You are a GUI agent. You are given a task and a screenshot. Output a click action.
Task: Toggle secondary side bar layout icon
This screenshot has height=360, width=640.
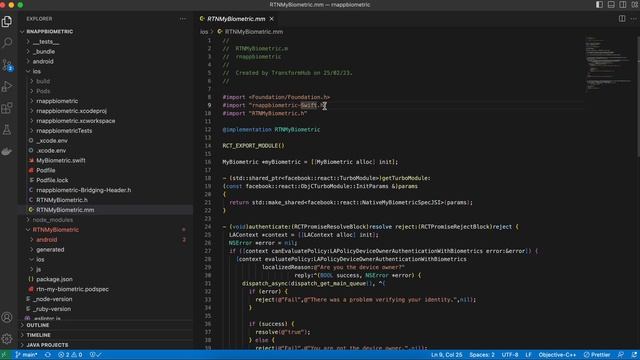click(622, 4)
